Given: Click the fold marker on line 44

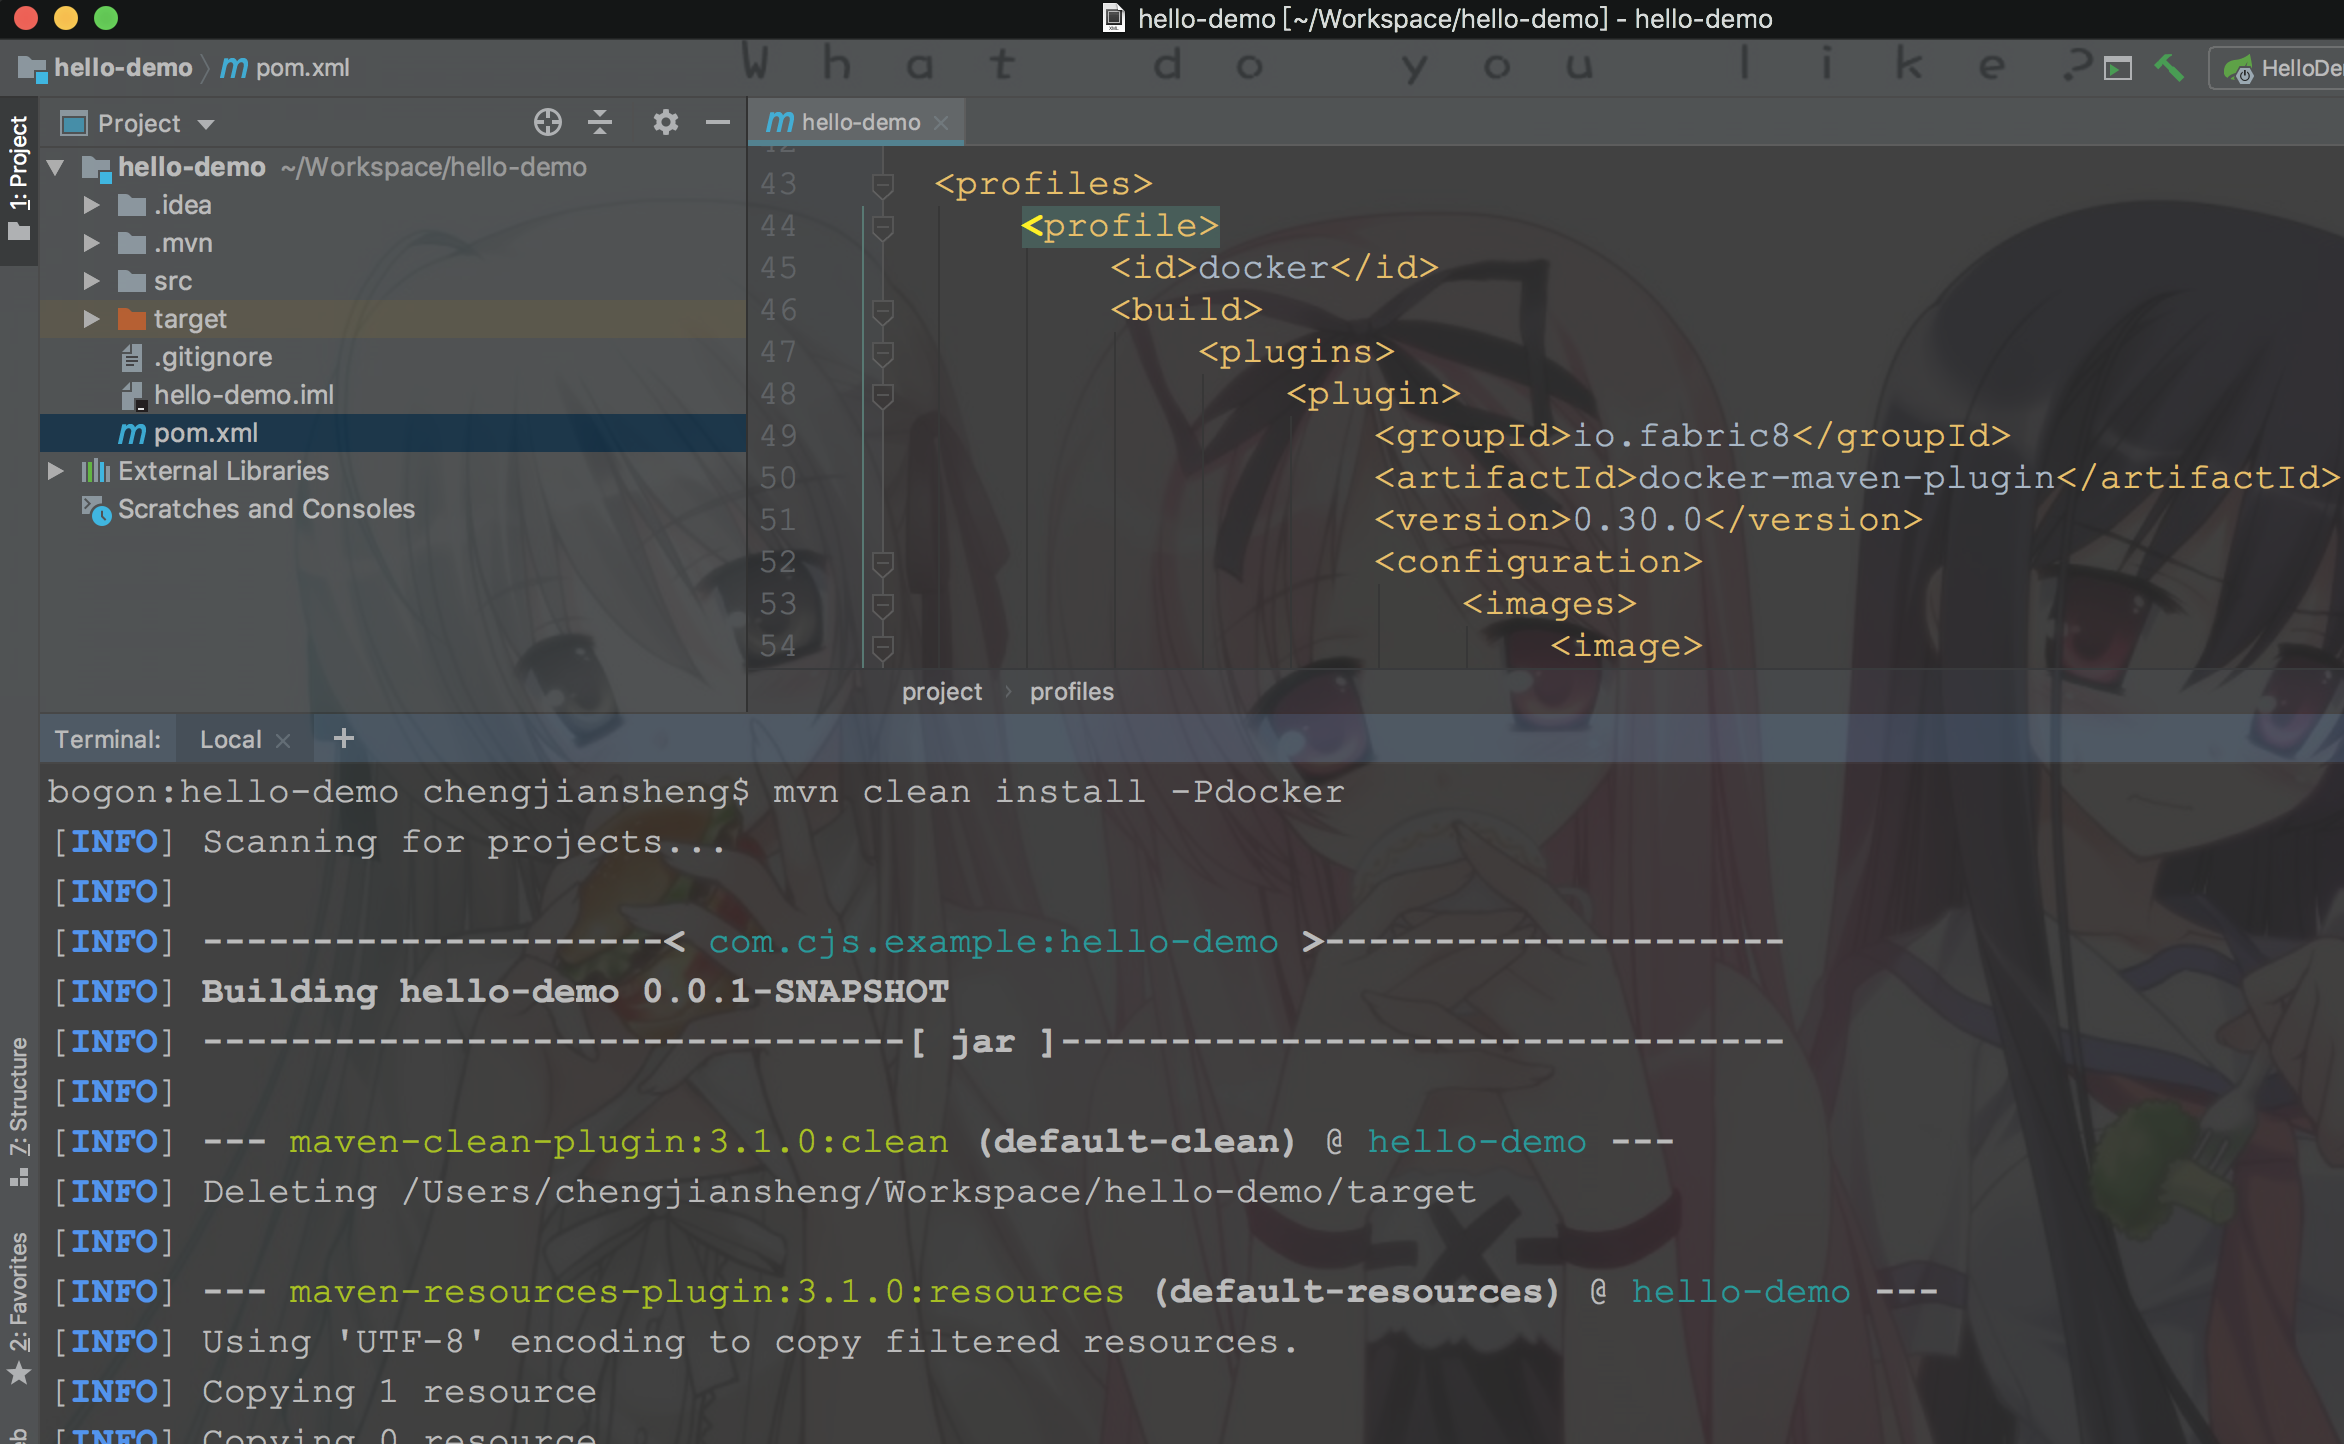Looking at the screenshot, I should tap(882, 227).
